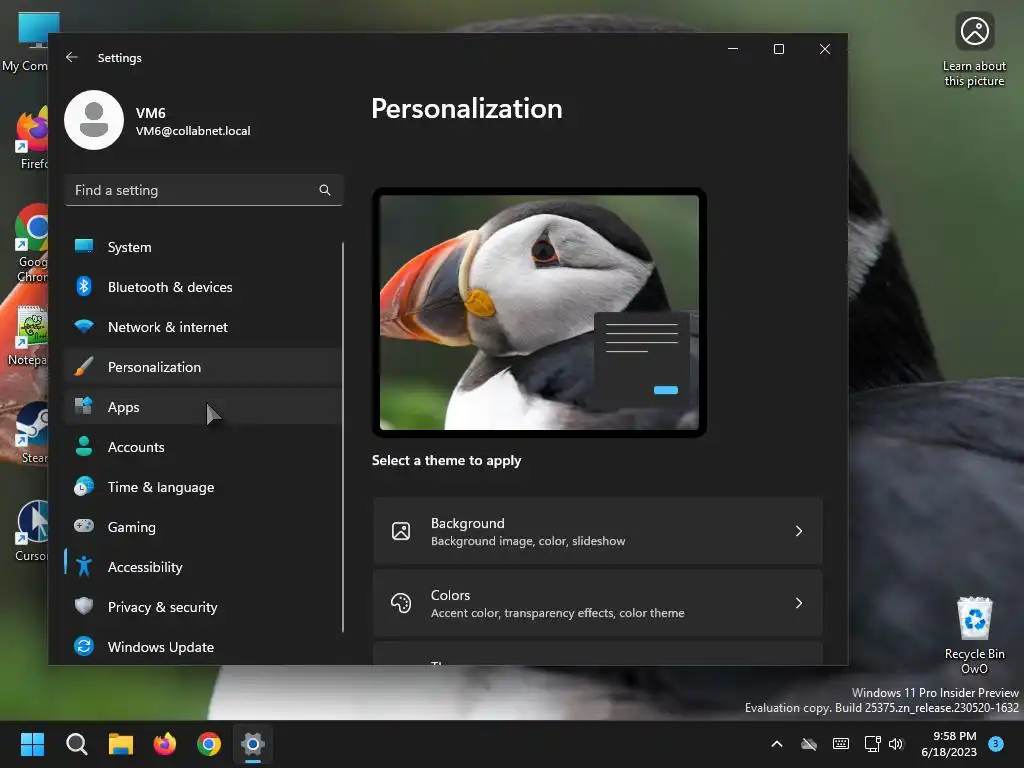Viewport: 1024px width, 768px height.
Task: Click the Accounts person icon
Action: click(x=84, y=446)
